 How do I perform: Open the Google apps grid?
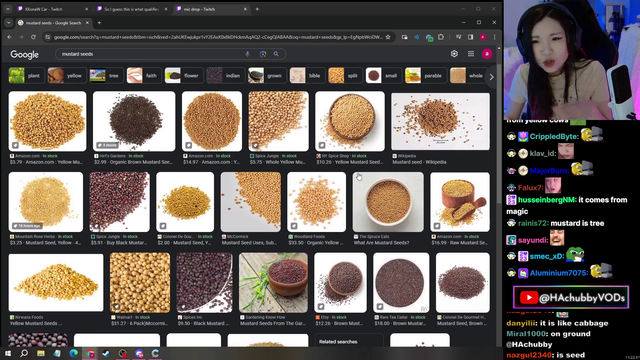pyautogui.click(x=471, y=54)
